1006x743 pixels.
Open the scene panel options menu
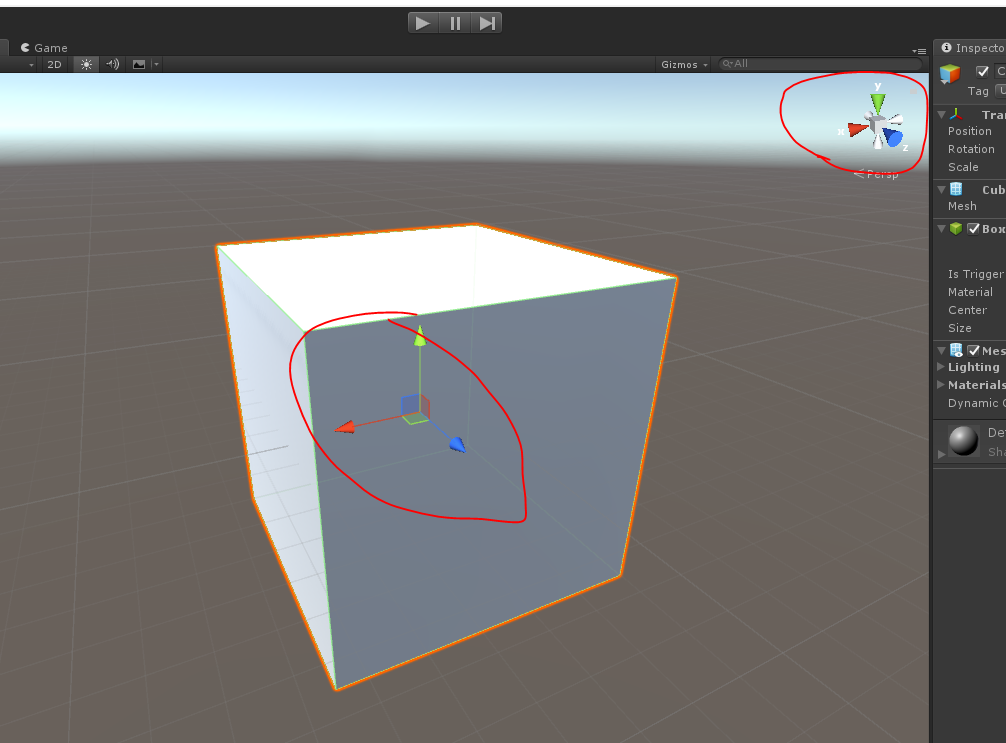click(x=919, y=51)
